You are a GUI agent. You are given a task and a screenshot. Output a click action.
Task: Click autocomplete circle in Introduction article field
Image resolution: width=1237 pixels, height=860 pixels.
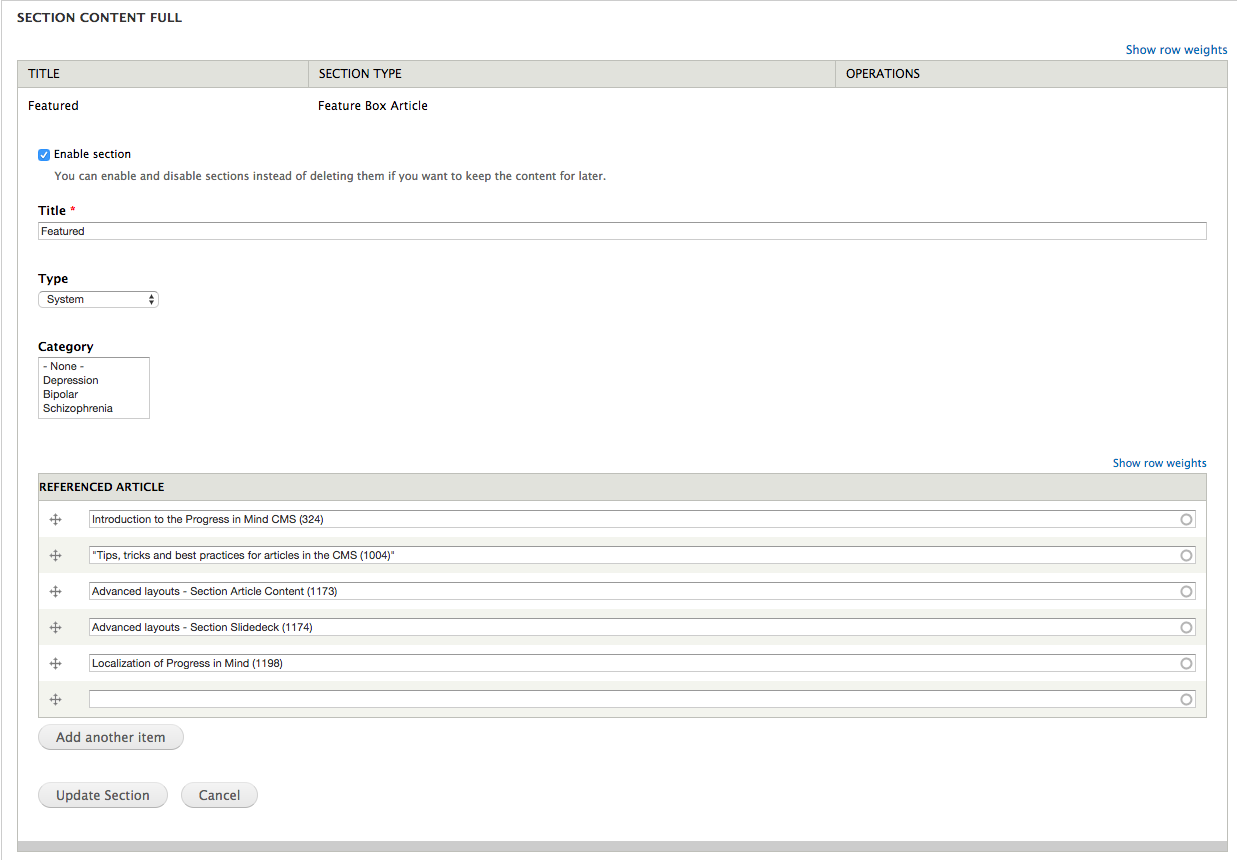coord(1187,520)
